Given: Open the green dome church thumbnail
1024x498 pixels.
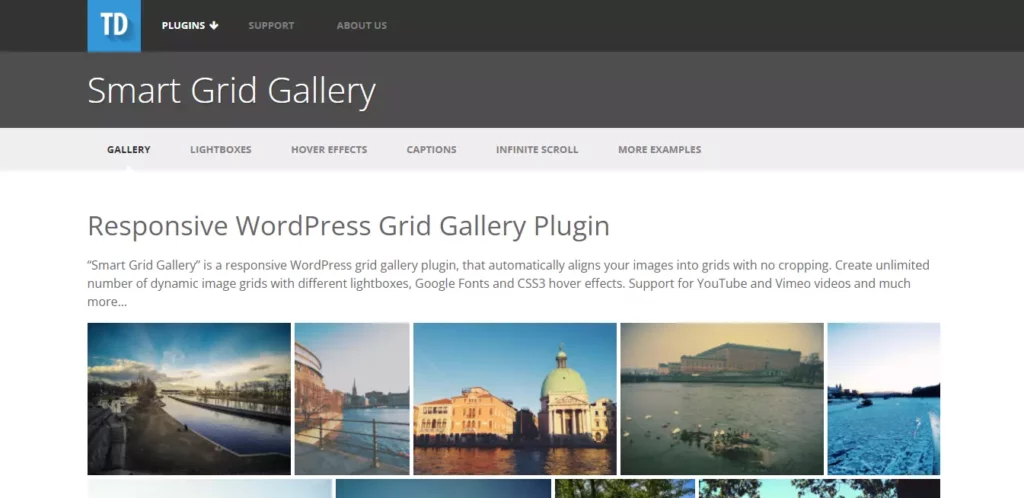Looking at the screenshot, I should tap(515, 398).
